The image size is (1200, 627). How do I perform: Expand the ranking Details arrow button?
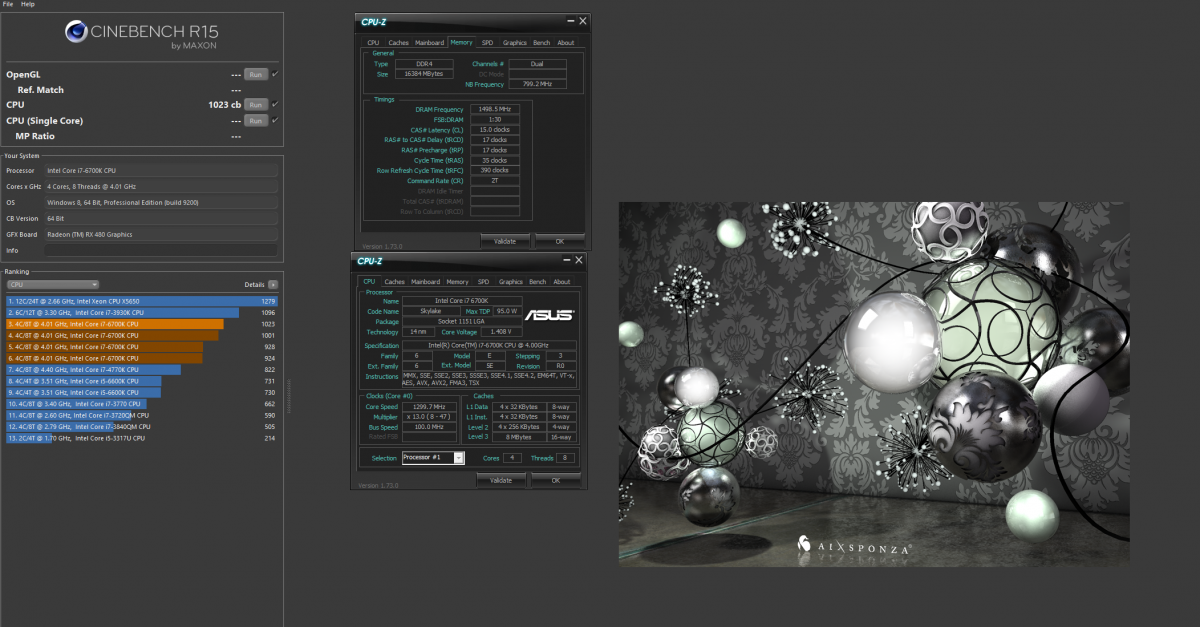(x=273, y=285)
